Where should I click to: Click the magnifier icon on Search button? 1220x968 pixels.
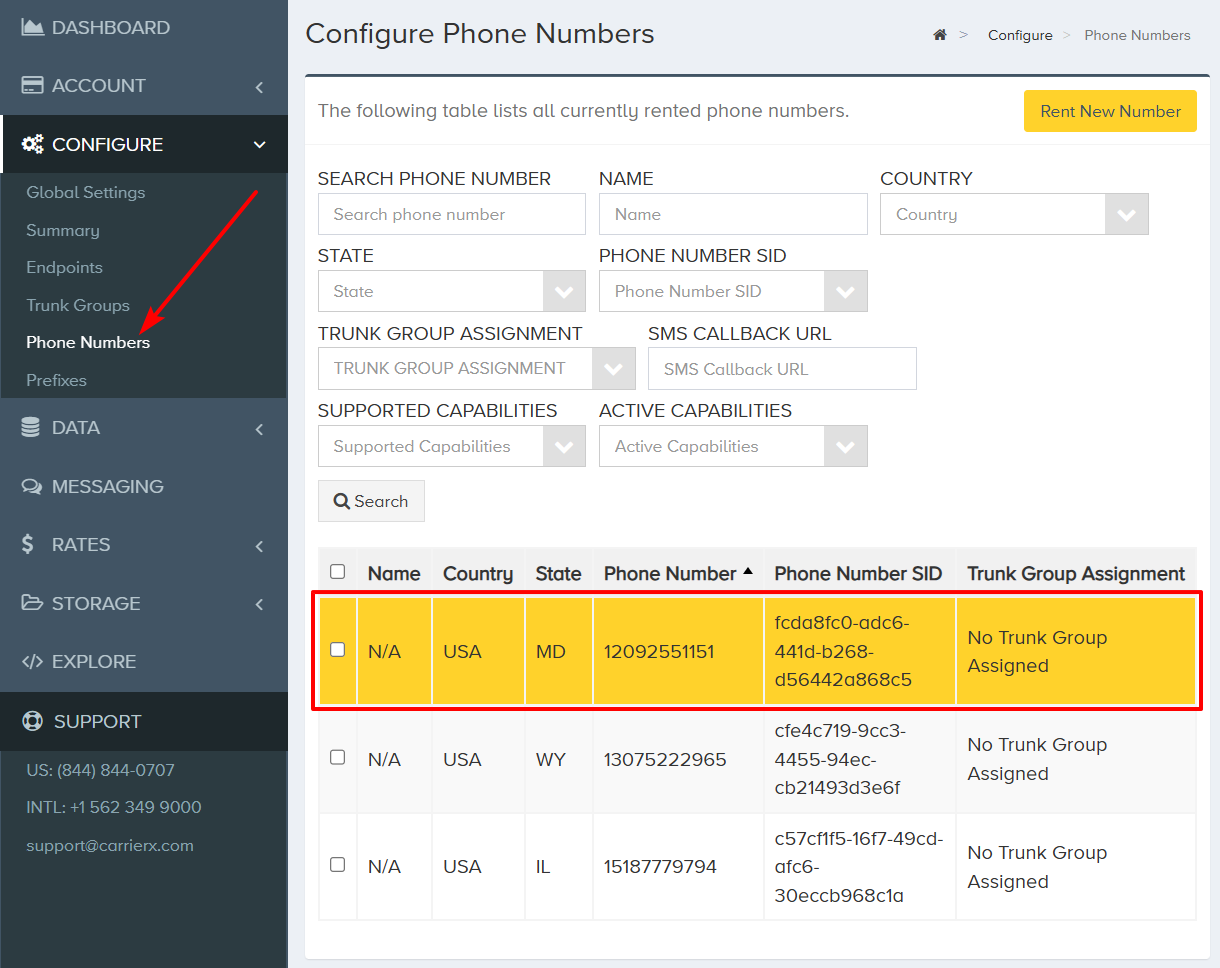pyautogui.click(x=341, y=501)
